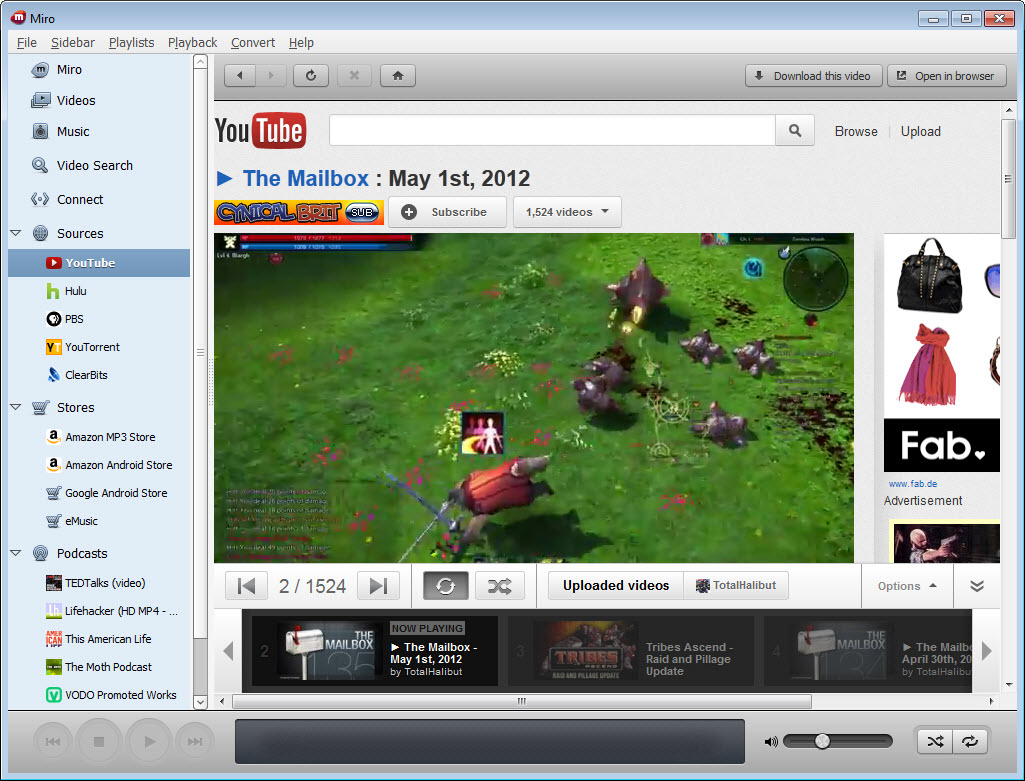Screen dimensions: 1025x781
Task: Subscribe to the channel
Action: tap(447, 212)
